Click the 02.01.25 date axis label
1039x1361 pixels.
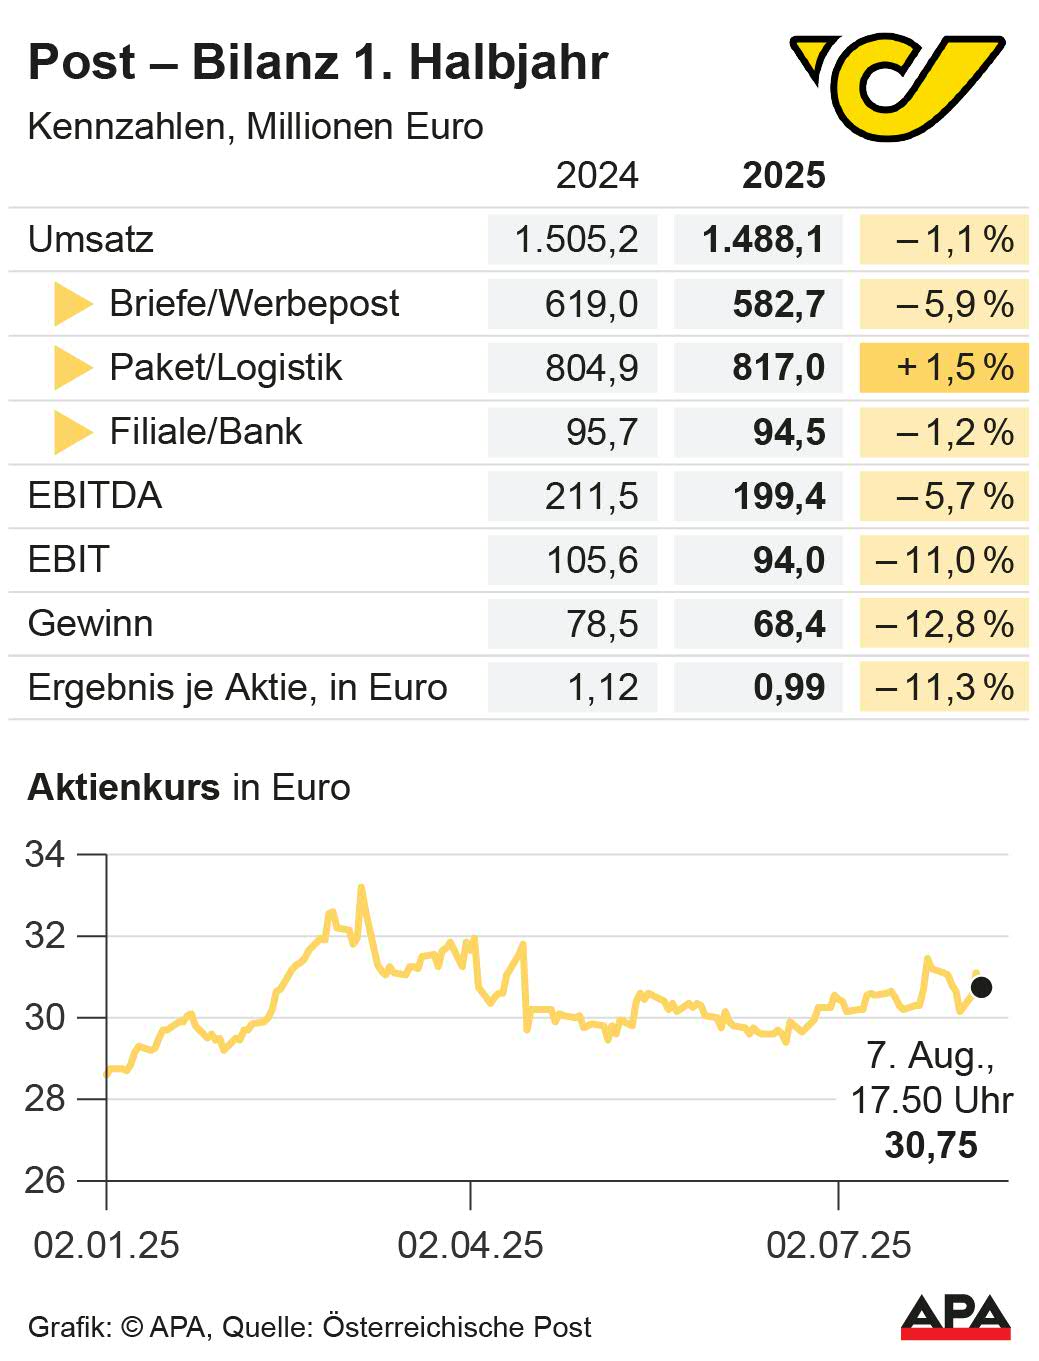[106, 1245]
